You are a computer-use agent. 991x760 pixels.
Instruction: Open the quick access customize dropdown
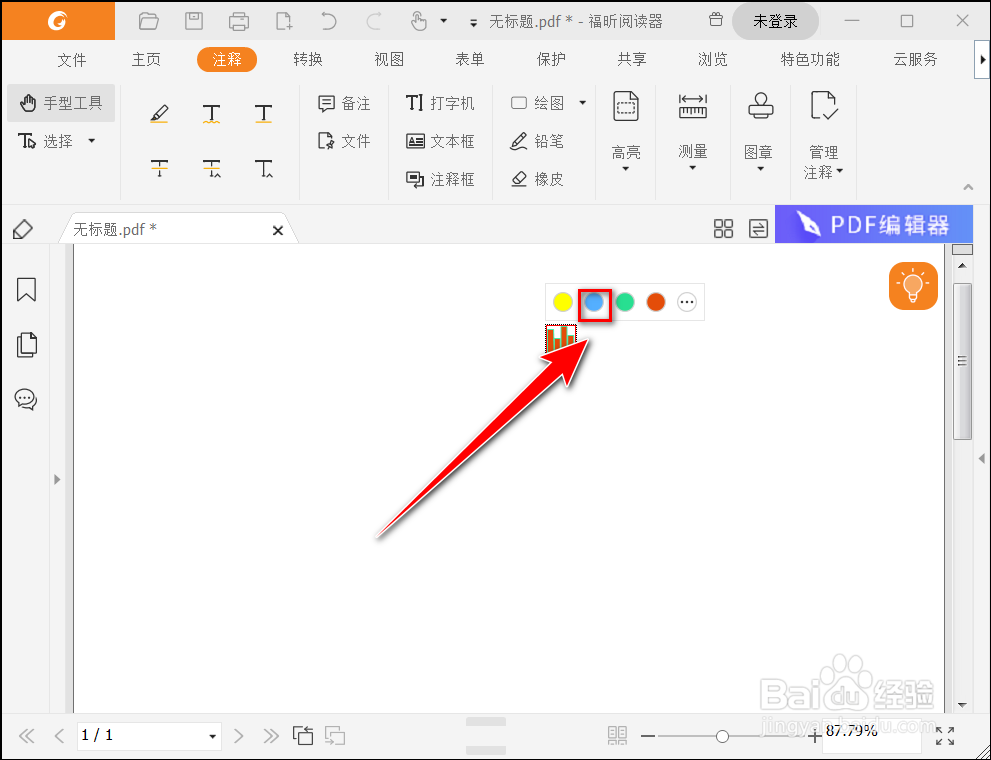pos(473,23)
